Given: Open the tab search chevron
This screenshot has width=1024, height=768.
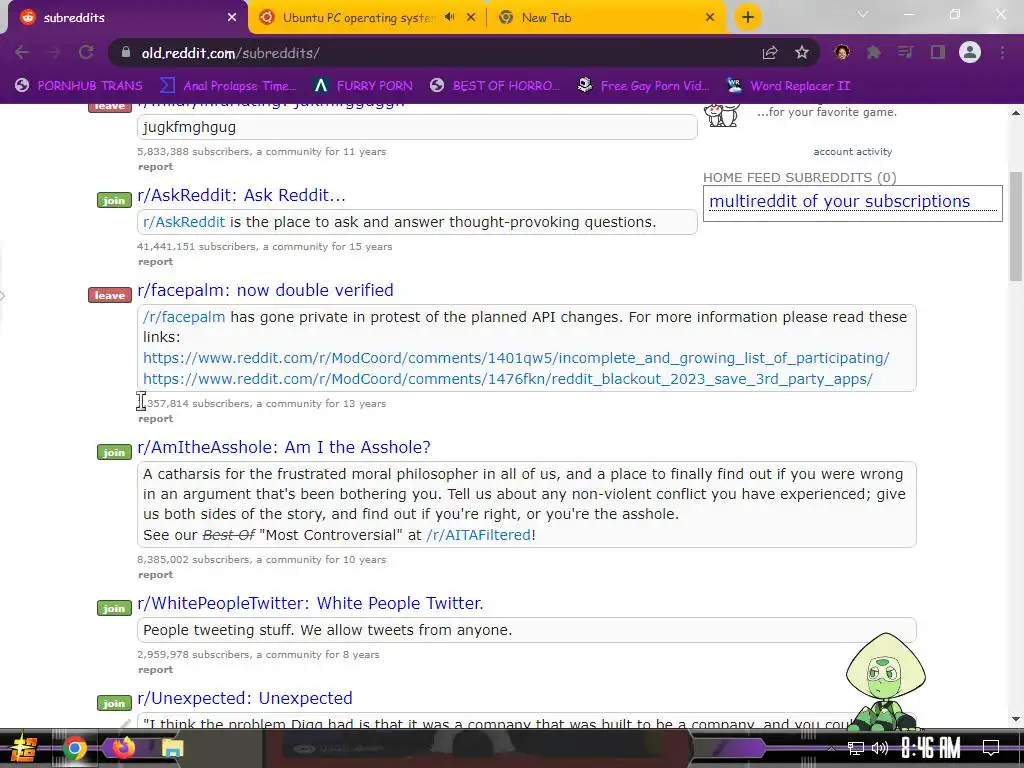Looking at the screenshot, I should [863, 14].
